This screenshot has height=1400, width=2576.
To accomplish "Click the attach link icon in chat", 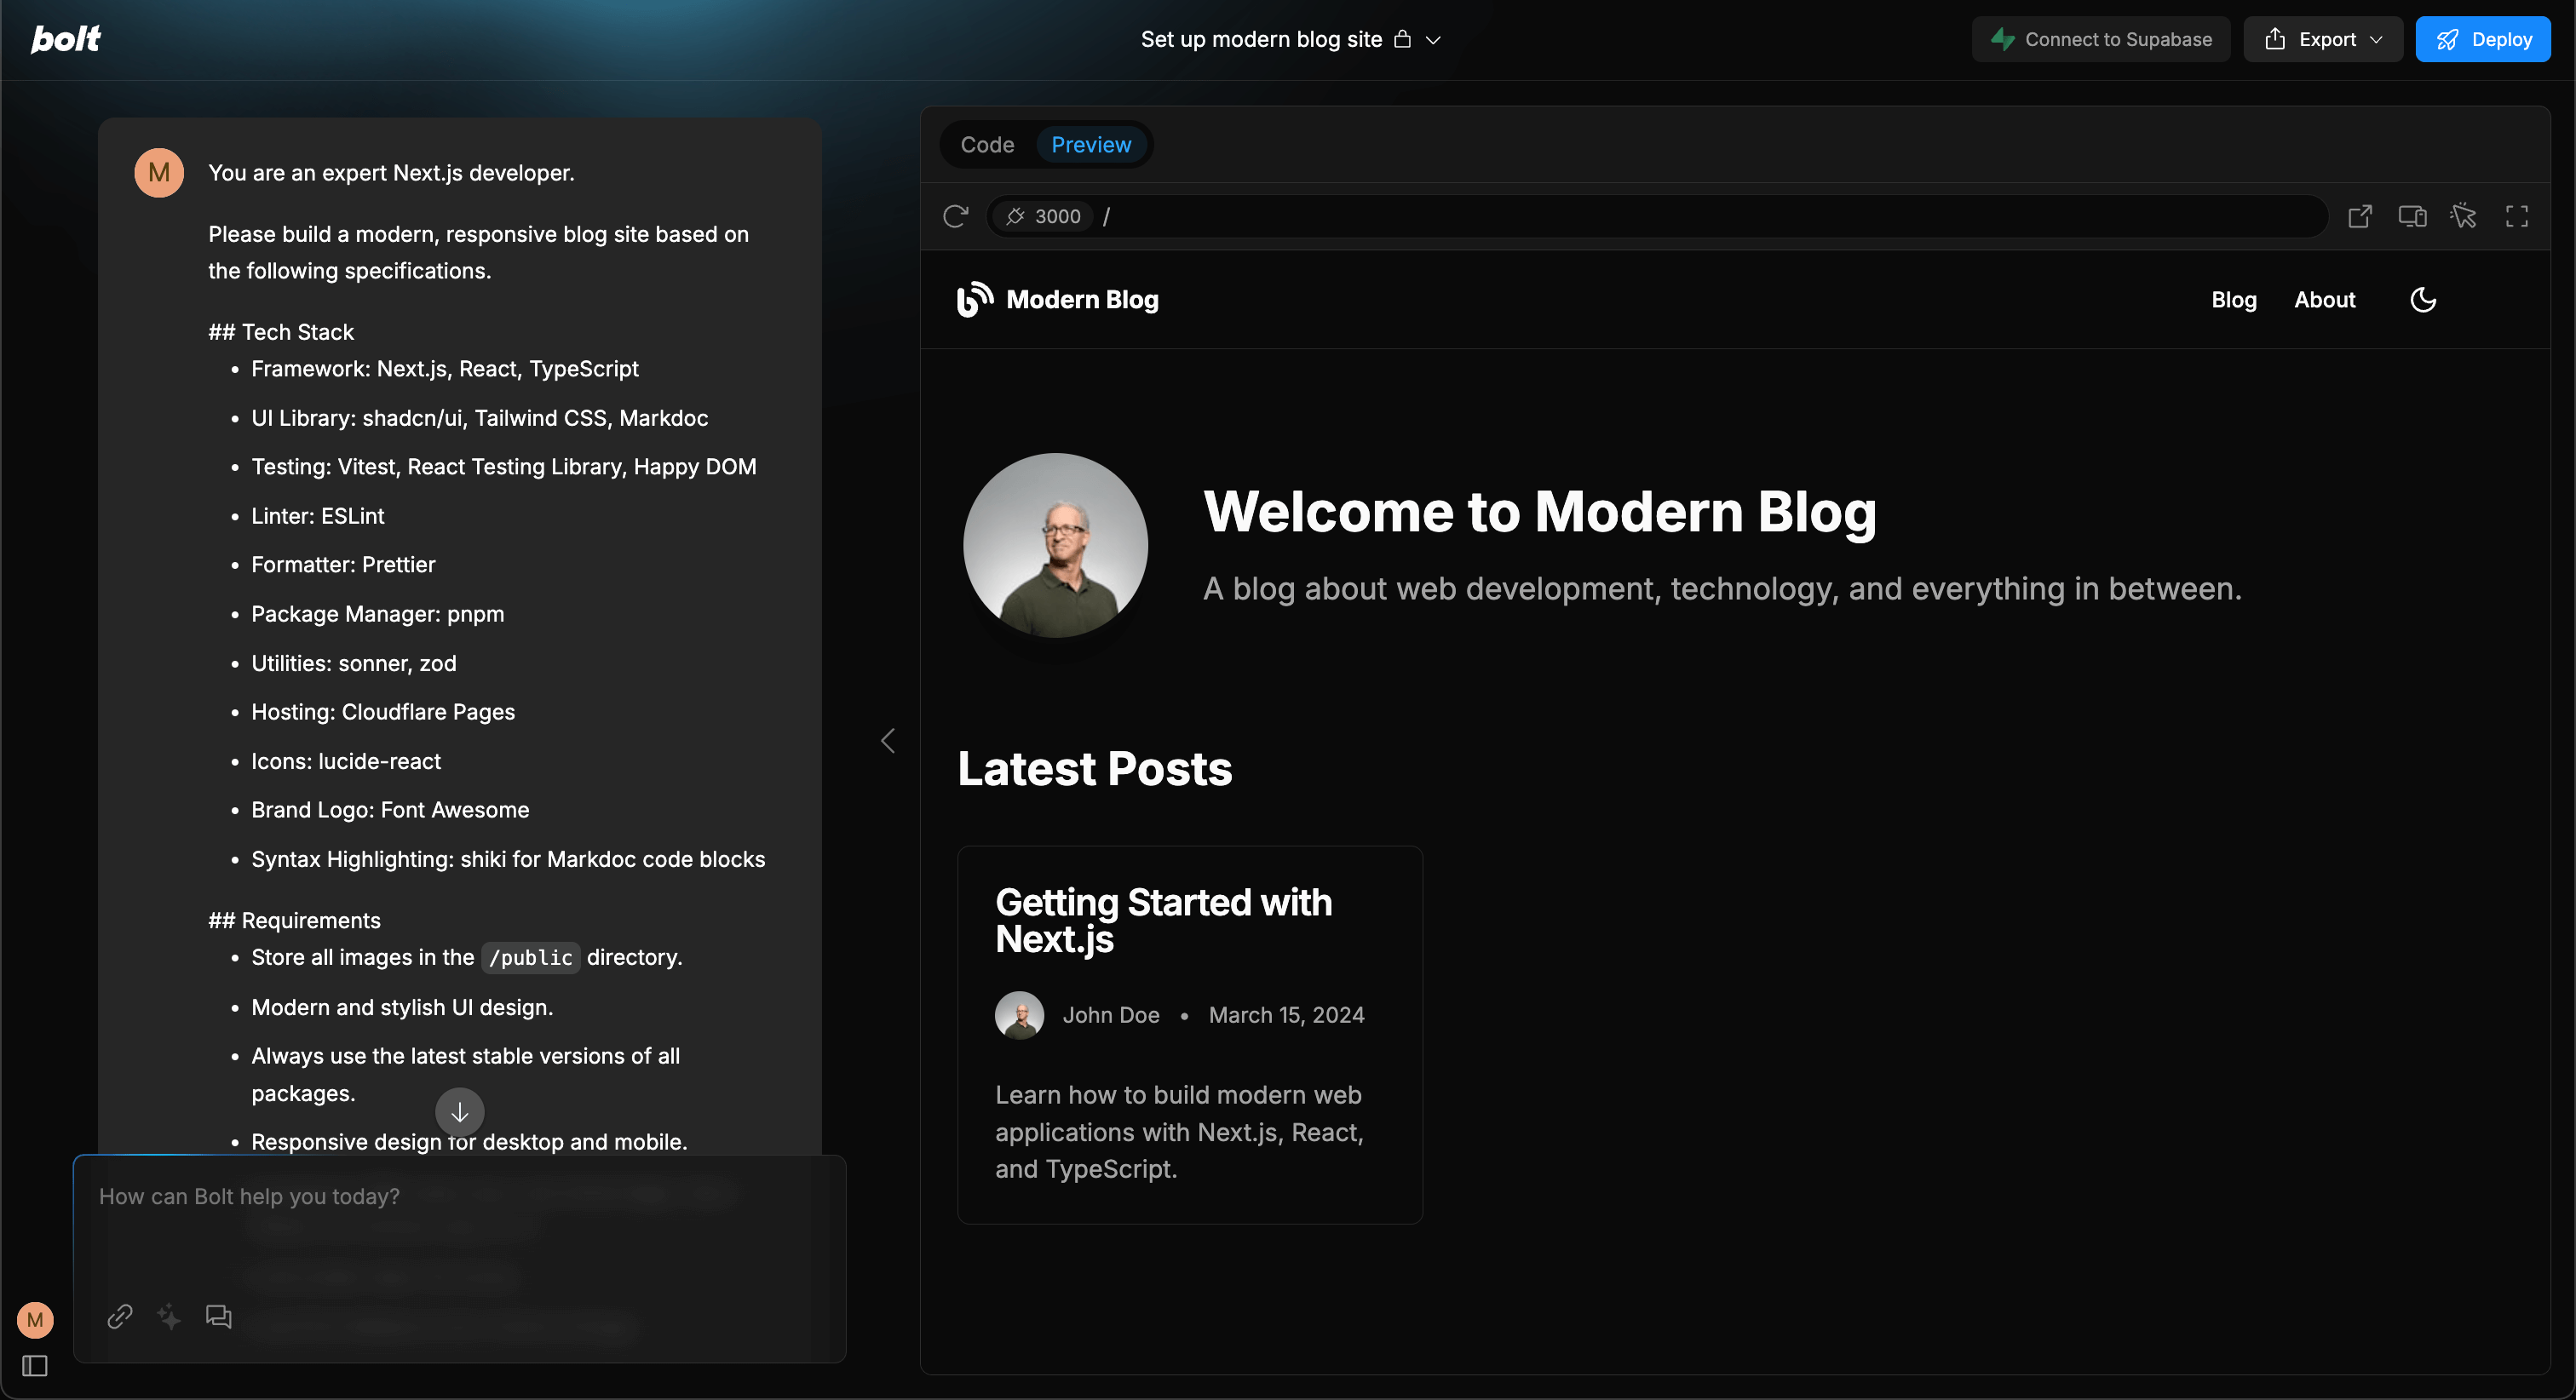I will tap(120, 1316).
